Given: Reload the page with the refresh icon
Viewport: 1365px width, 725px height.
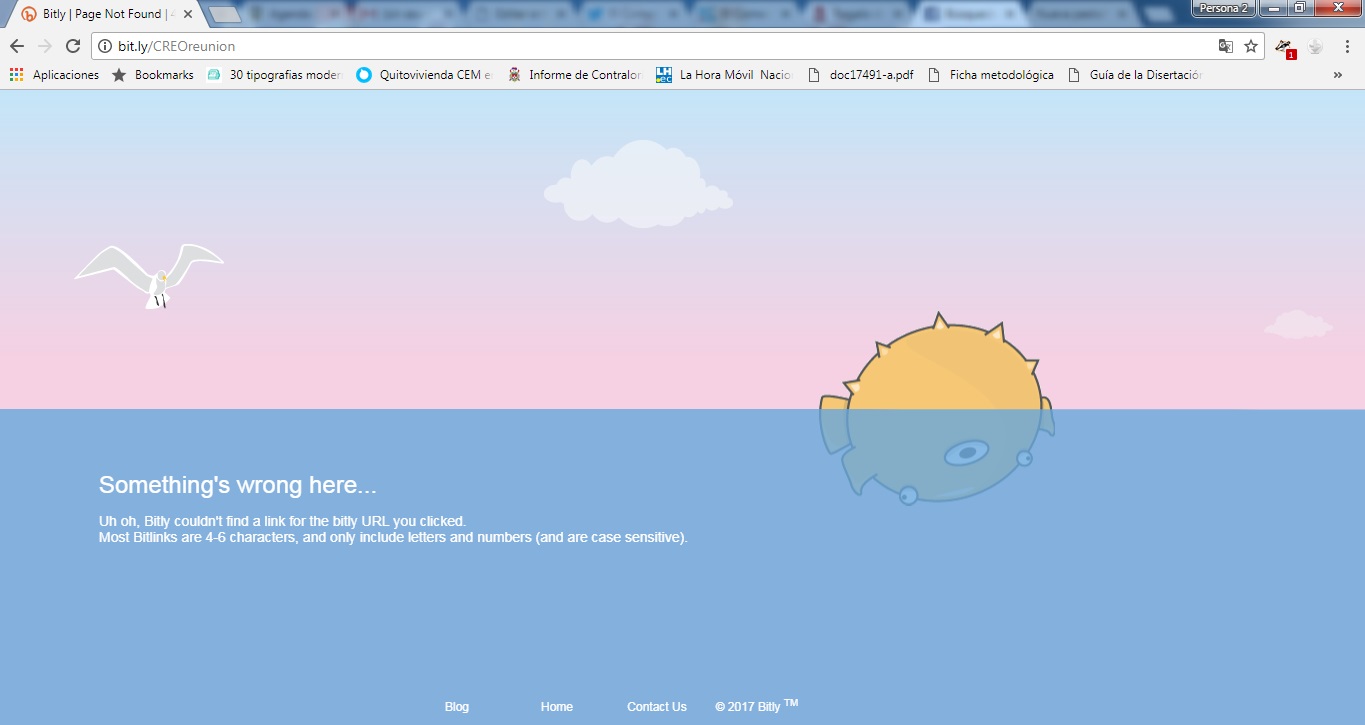Looking at the screenshot, I should (x=72, y=46).
